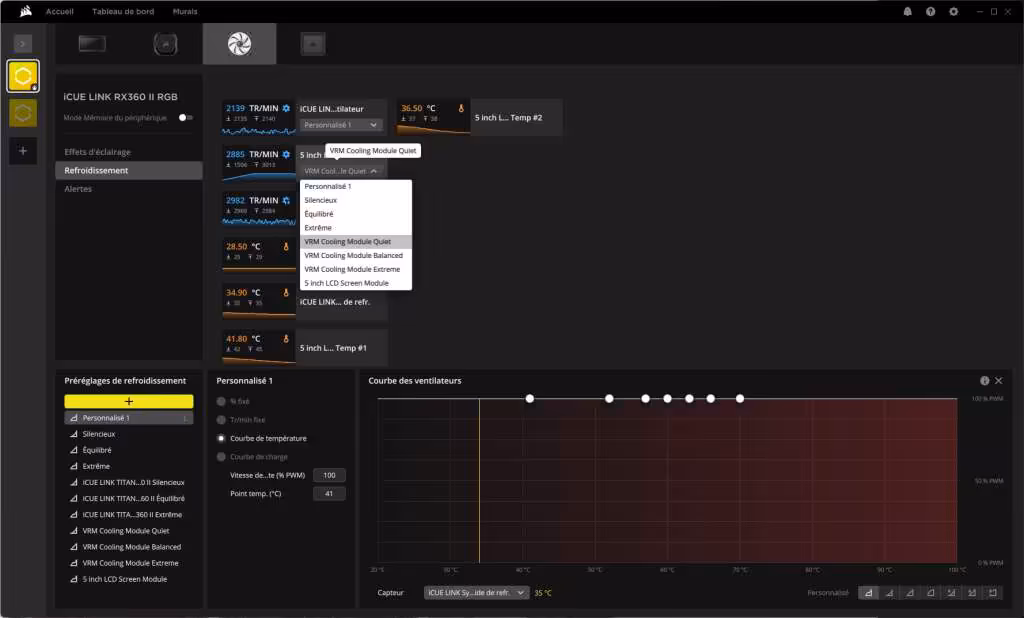The image size is (1024, 618).
Task: Select Extrême in the cooling presets list
Action: tap(129, 466)
